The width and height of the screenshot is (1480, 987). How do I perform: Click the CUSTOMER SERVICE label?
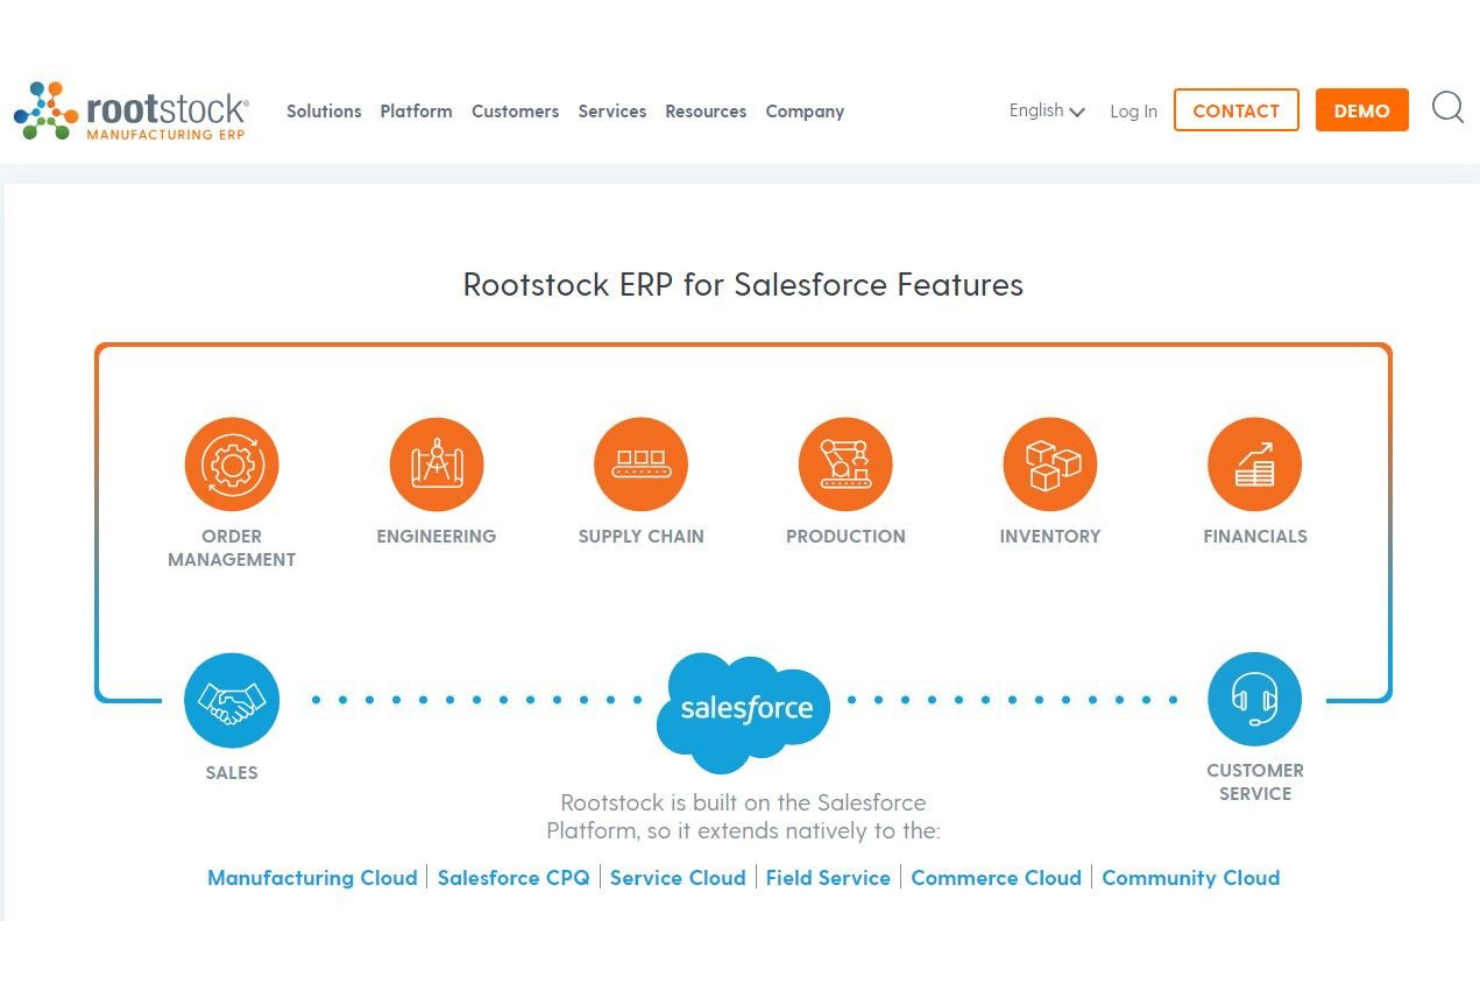1255,782
